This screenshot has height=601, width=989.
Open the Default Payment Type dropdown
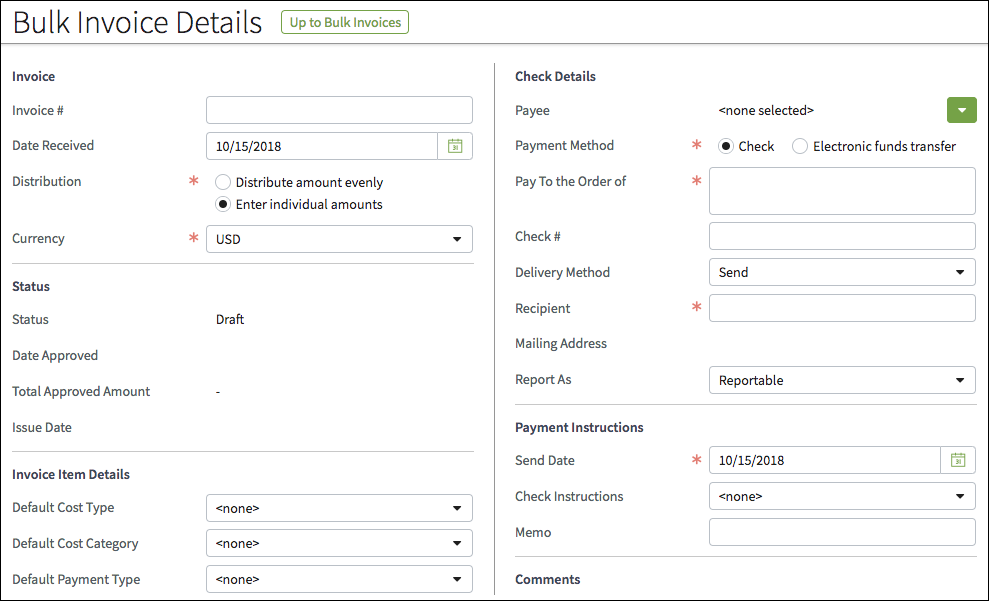click(x=339, y=579)
